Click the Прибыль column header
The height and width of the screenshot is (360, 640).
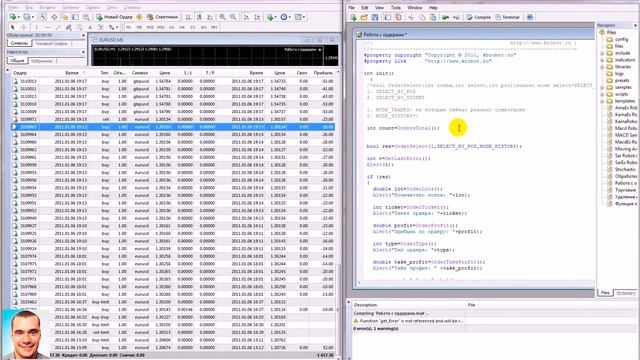(x=323, y=73)
